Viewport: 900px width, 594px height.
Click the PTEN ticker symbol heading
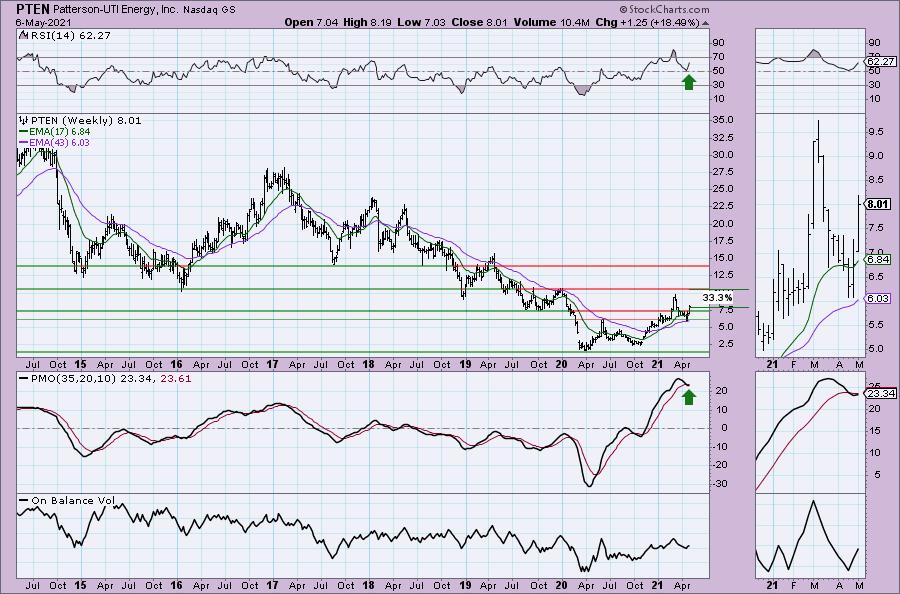(x=33, y=9)
